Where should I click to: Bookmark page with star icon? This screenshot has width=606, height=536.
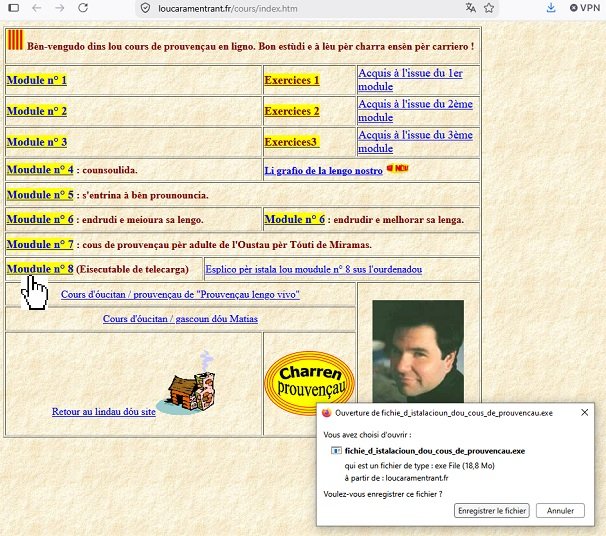coord(489,8)
